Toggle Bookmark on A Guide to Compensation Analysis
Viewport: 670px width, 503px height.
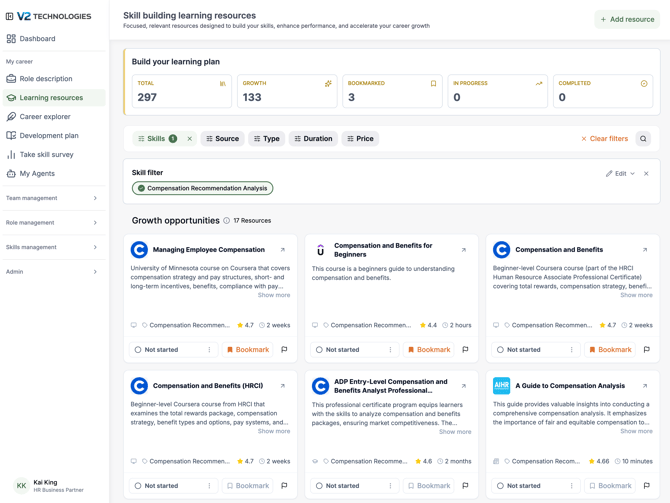pos(610,485)
